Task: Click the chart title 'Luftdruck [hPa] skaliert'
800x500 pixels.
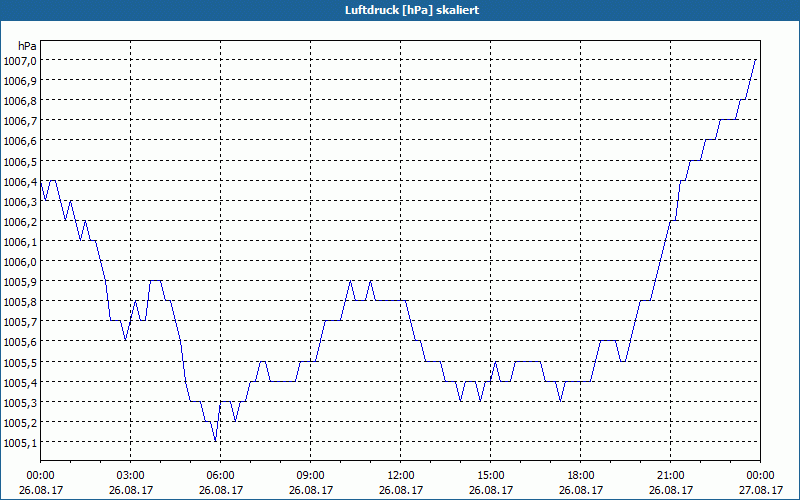Action: pyautogui.click(x=412, y=10)
